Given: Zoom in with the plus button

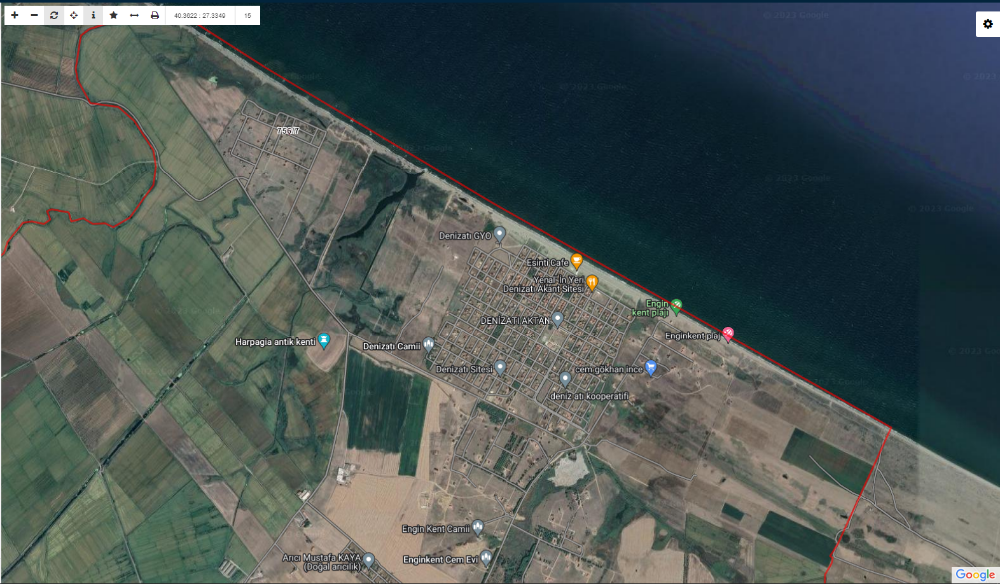Looking at the screenshot, I should tap(15, 15).
